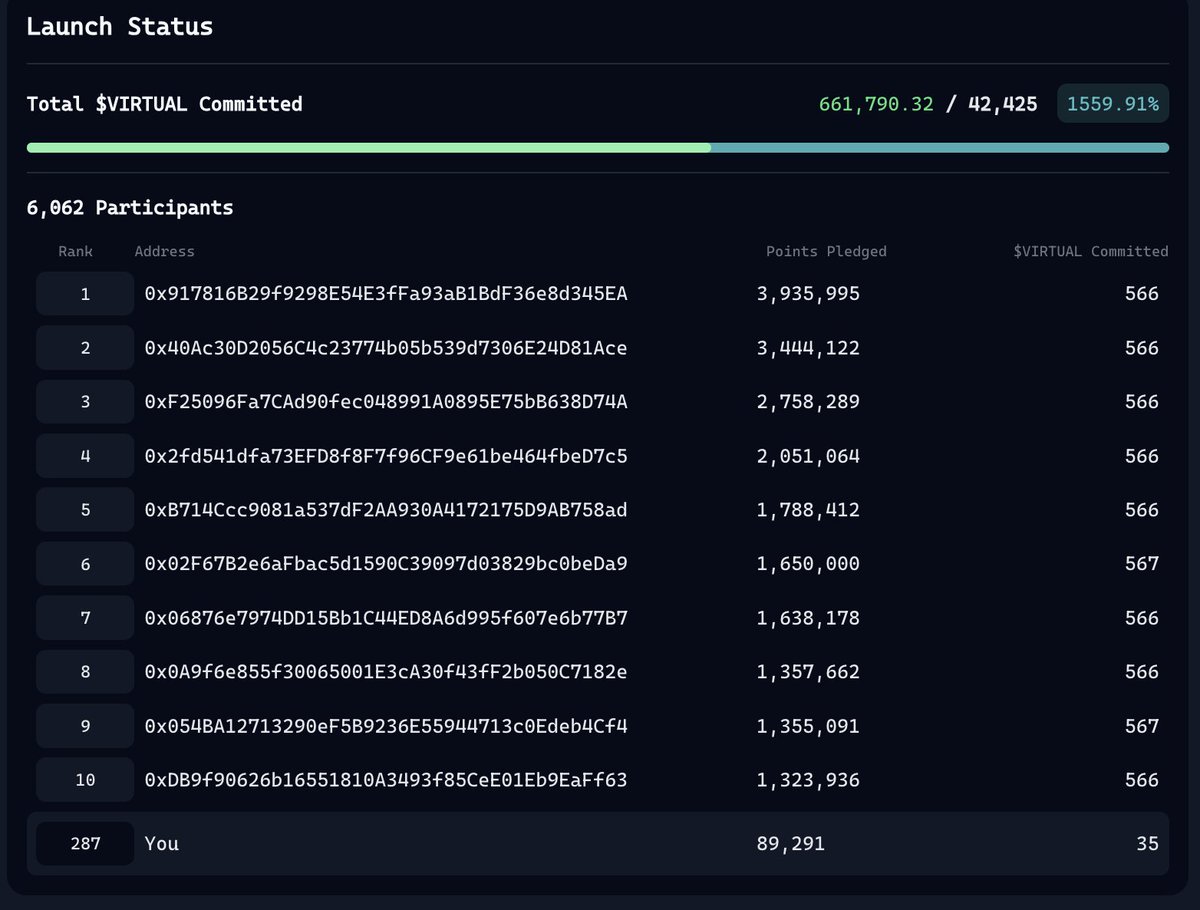The width and height of the screenshot is (1200, 910).
Task: Select address 0x0A9f6e855f30065001E3cA30f43fF2b050C7182e
Action: tap(386, 672)
